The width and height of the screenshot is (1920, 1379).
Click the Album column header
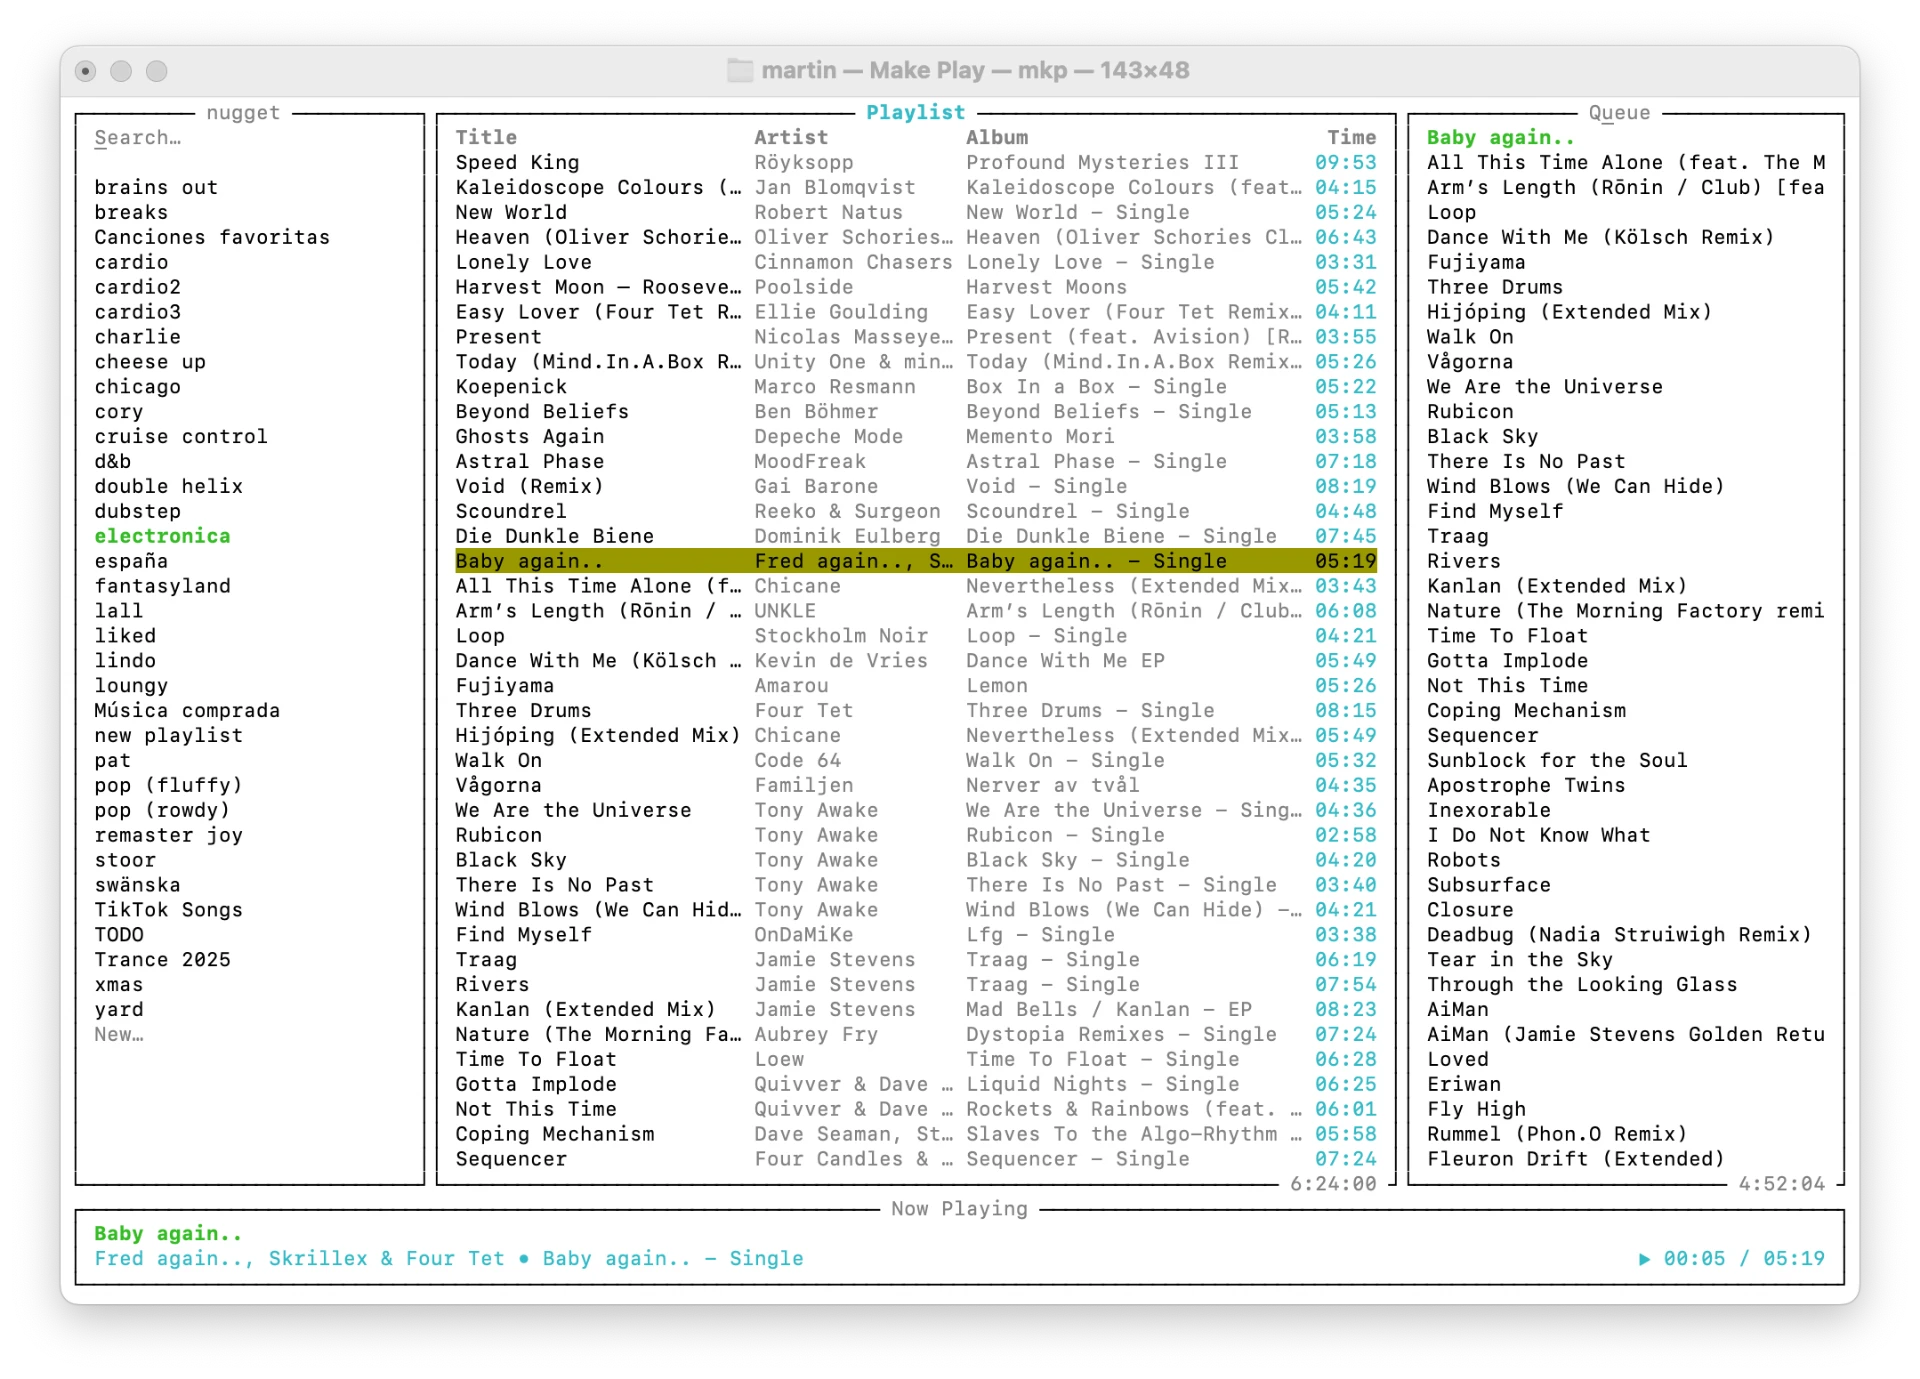(x=997, y=138)
